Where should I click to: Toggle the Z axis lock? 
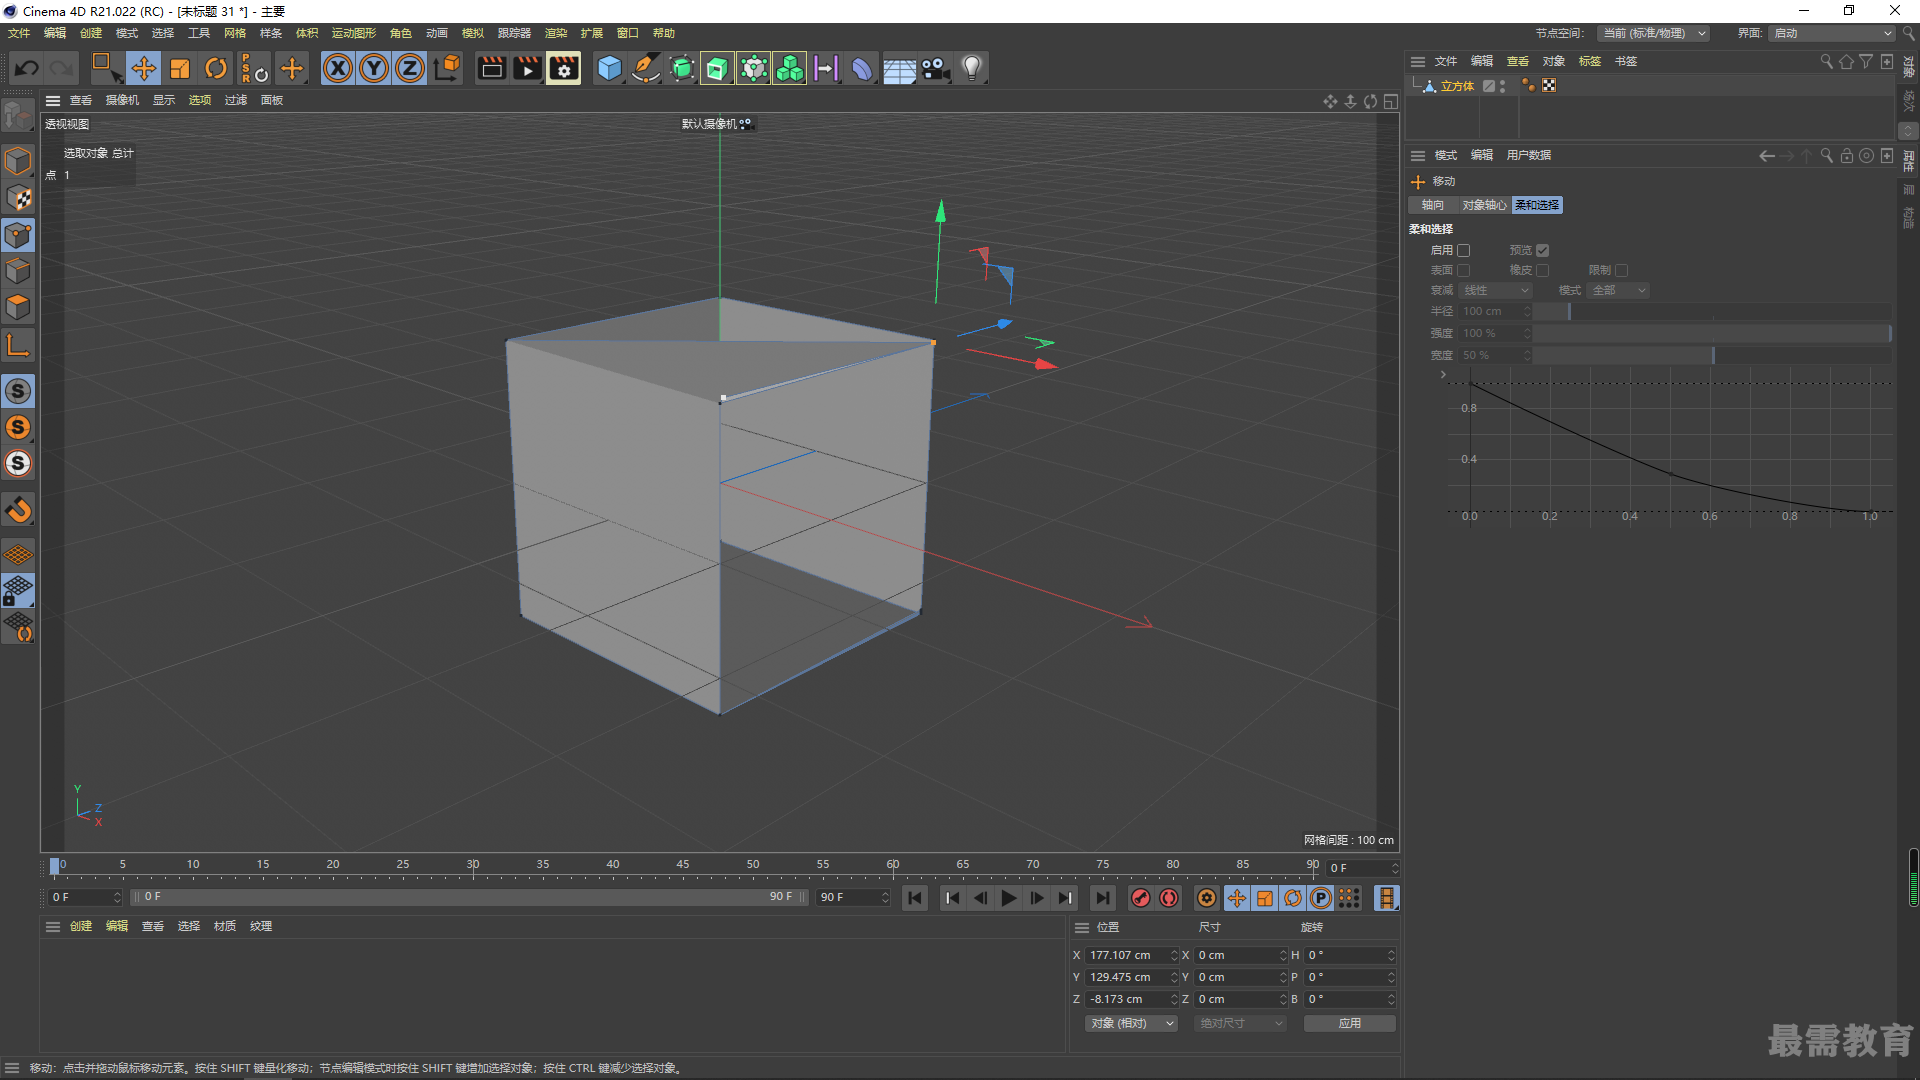(x=410, y=68)
